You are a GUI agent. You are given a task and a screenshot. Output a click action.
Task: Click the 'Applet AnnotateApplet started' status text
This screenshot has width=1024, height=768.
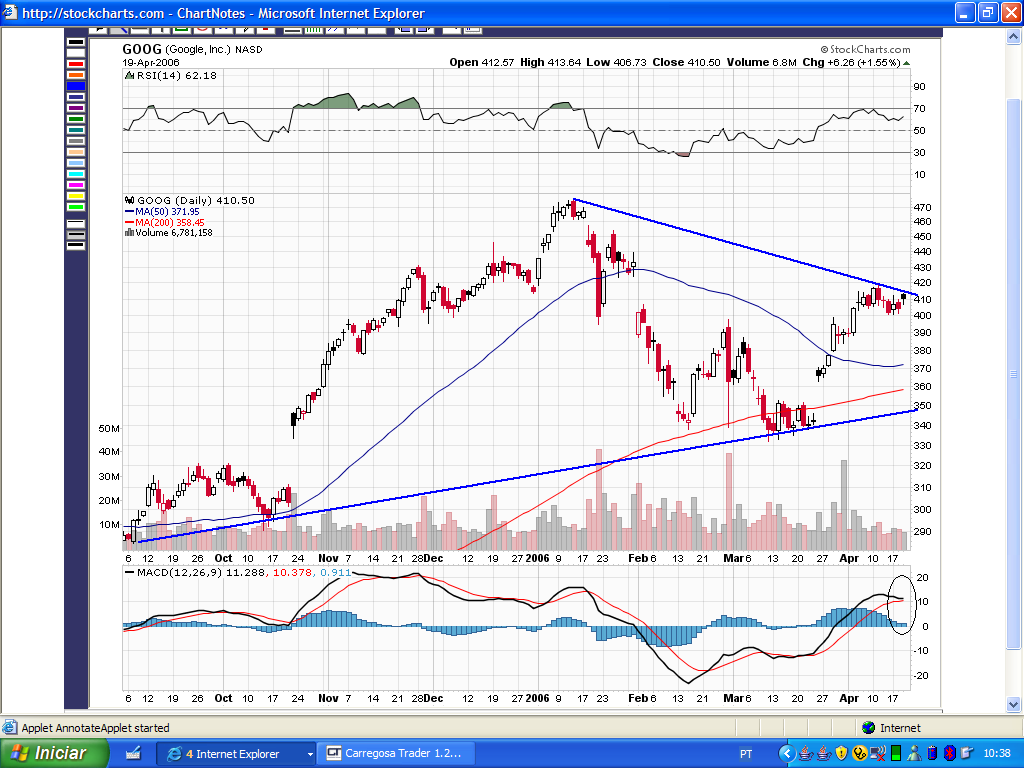pos(95,728)
